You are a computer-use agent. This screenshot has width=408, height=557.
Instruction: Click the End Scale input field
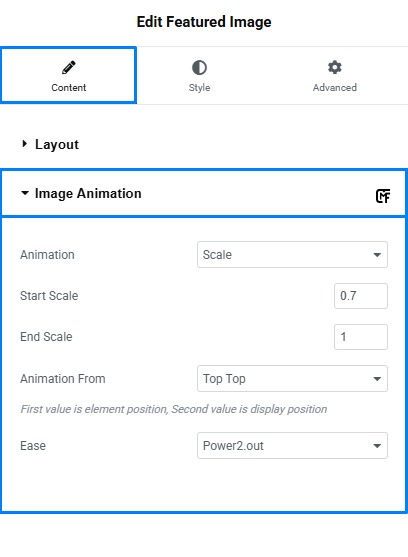[361, 337]
